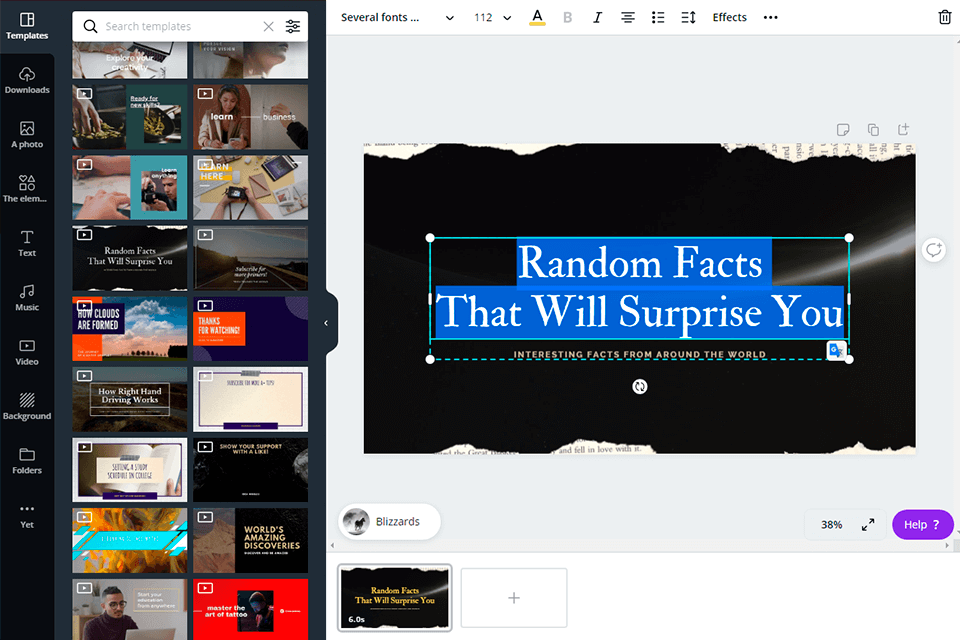960x640 pixels.
Task: Expand the font family dropdown
Action: (x=395, y=18)
